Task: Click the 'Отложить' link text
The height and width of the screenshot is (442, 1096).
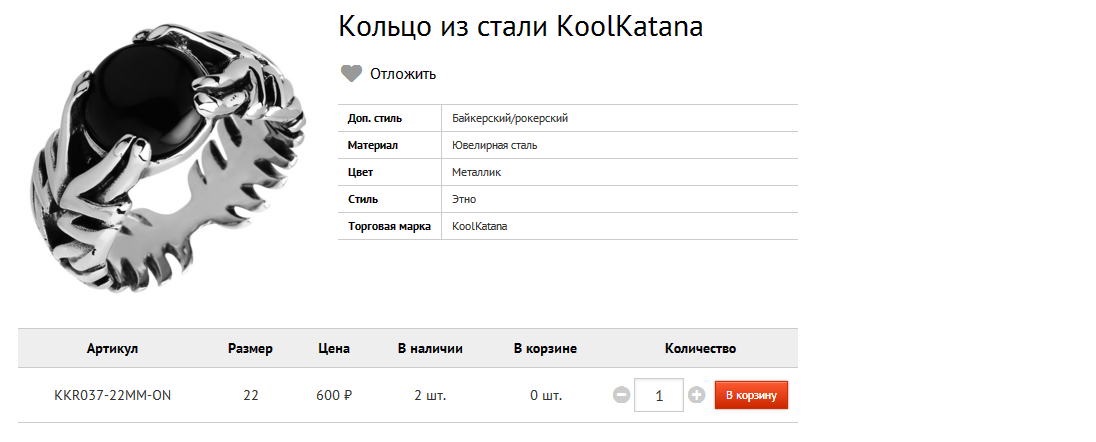Action: tap(403, 74)
